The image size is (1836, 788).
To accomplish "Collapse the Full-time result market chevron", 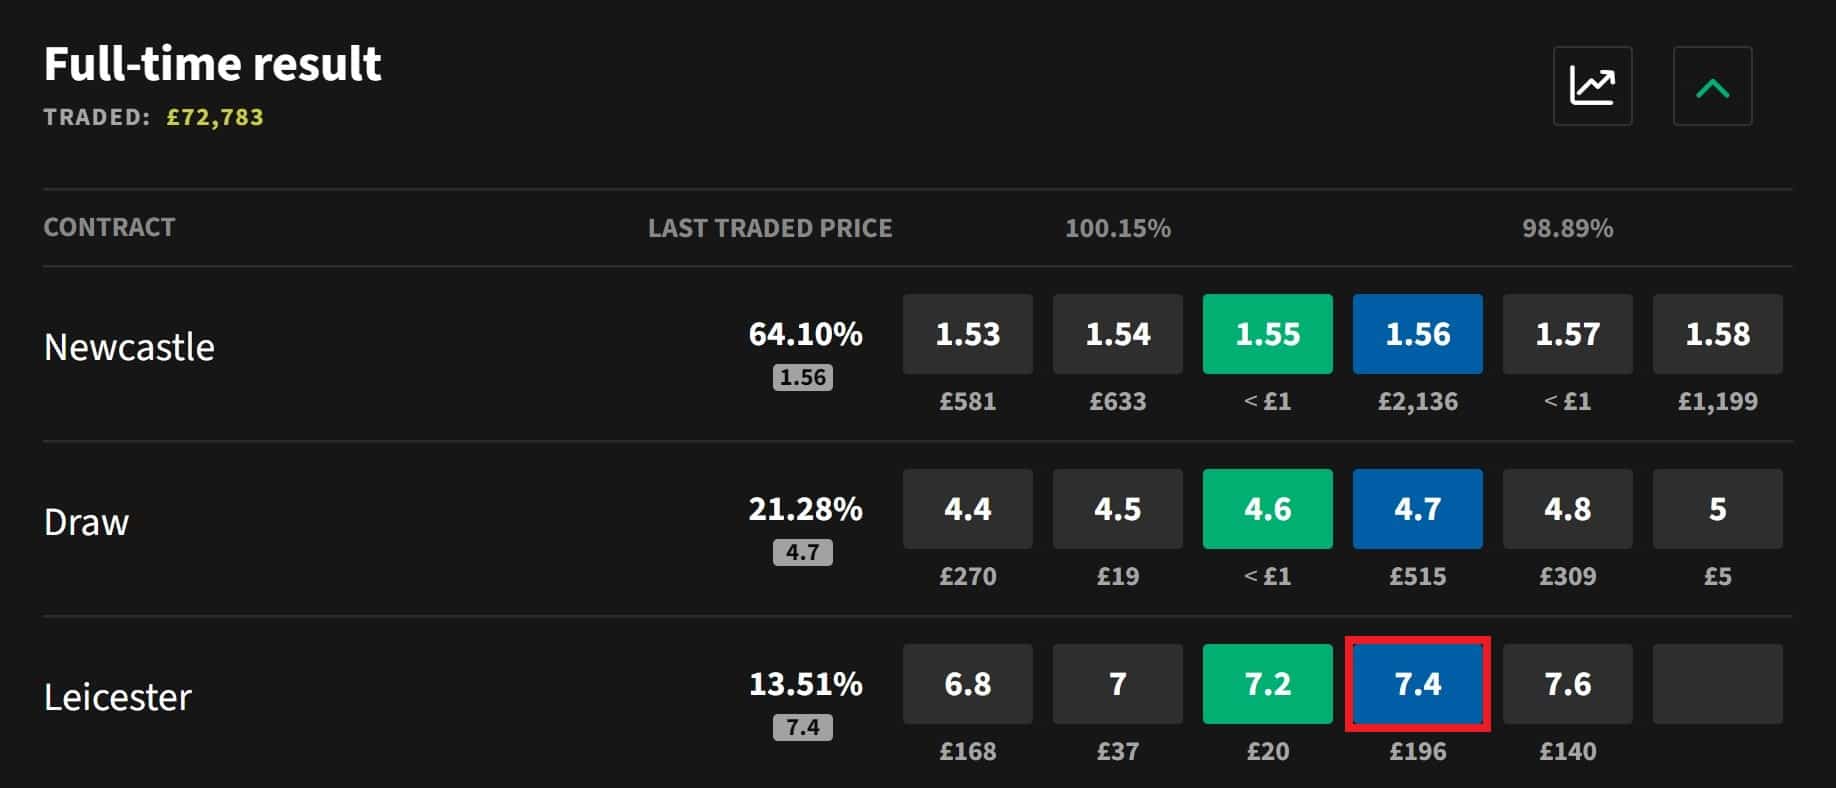I will click(x=1712, y=86).
